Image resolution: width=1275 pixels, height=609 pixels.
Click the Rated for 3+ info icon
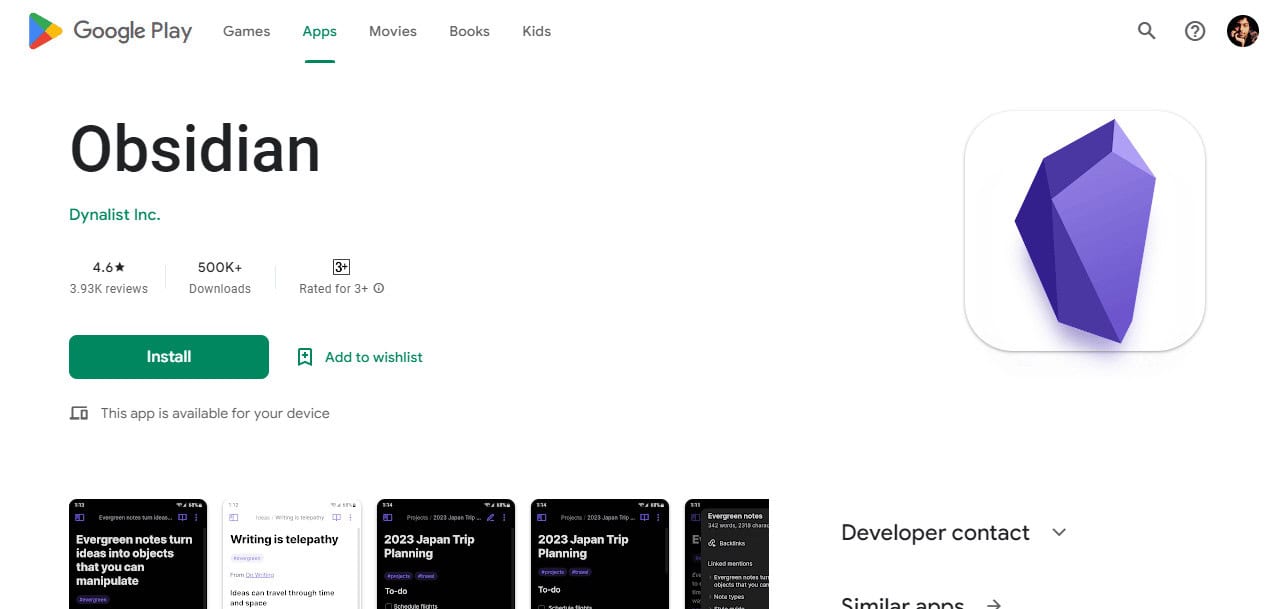[x=379, y=288]
